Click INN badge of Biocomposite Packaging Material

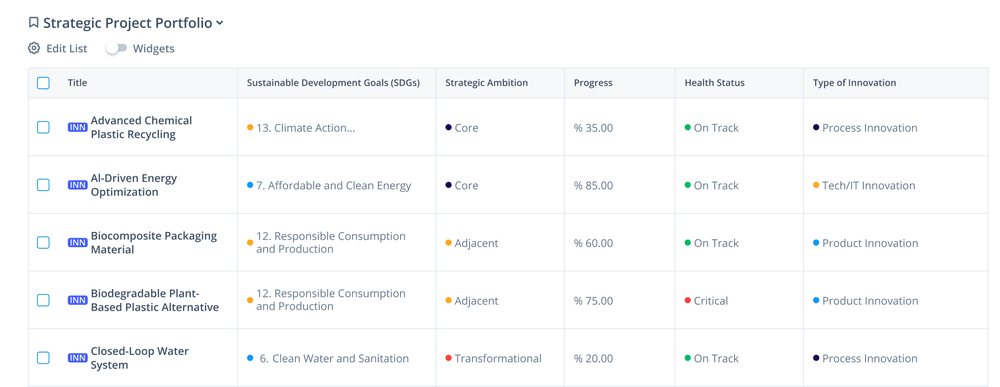(x=78, y=242)
